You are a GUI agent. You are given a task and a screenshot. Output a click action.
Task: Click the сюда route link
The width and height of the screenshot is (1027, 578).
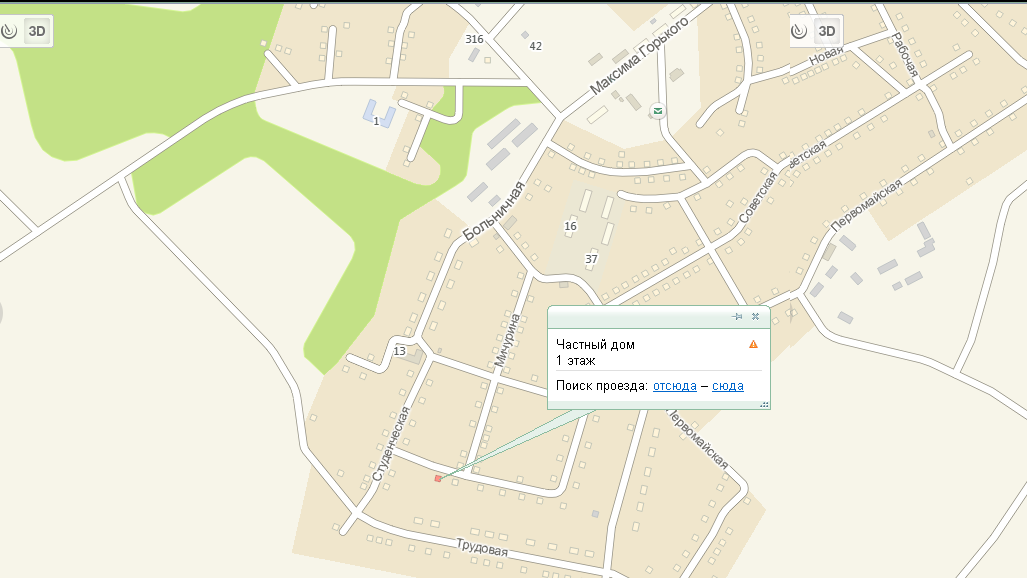728,386
